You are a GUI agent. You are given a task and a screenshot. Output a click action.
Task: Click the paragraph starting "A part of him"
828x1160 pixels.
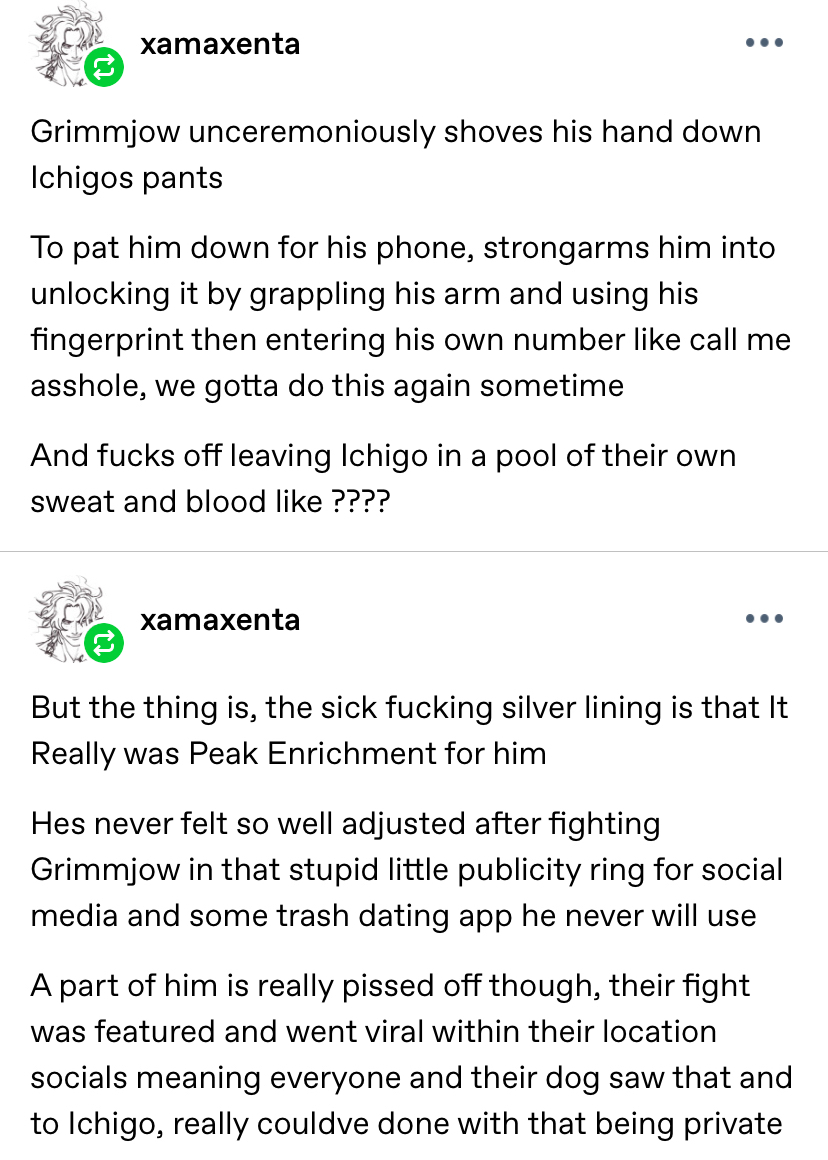[410, 1054]
